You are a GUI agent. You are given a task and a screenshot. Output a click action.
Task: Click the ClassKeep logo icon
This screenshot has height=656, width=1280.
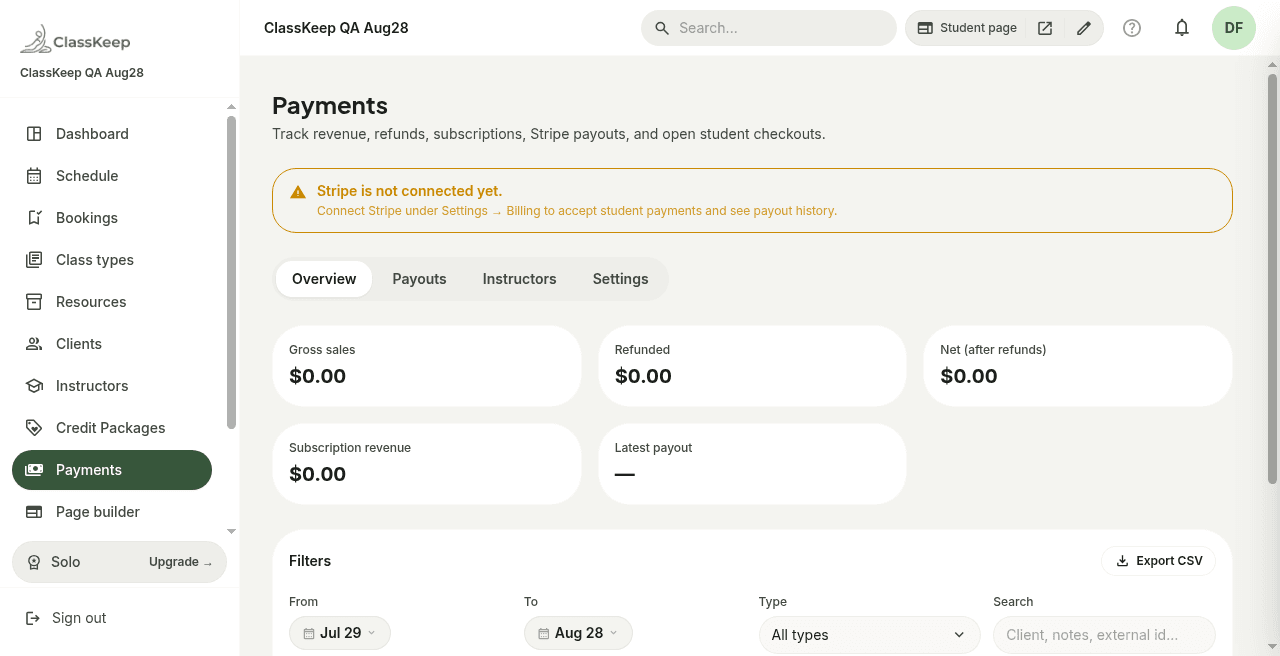[x=35, y=41]
